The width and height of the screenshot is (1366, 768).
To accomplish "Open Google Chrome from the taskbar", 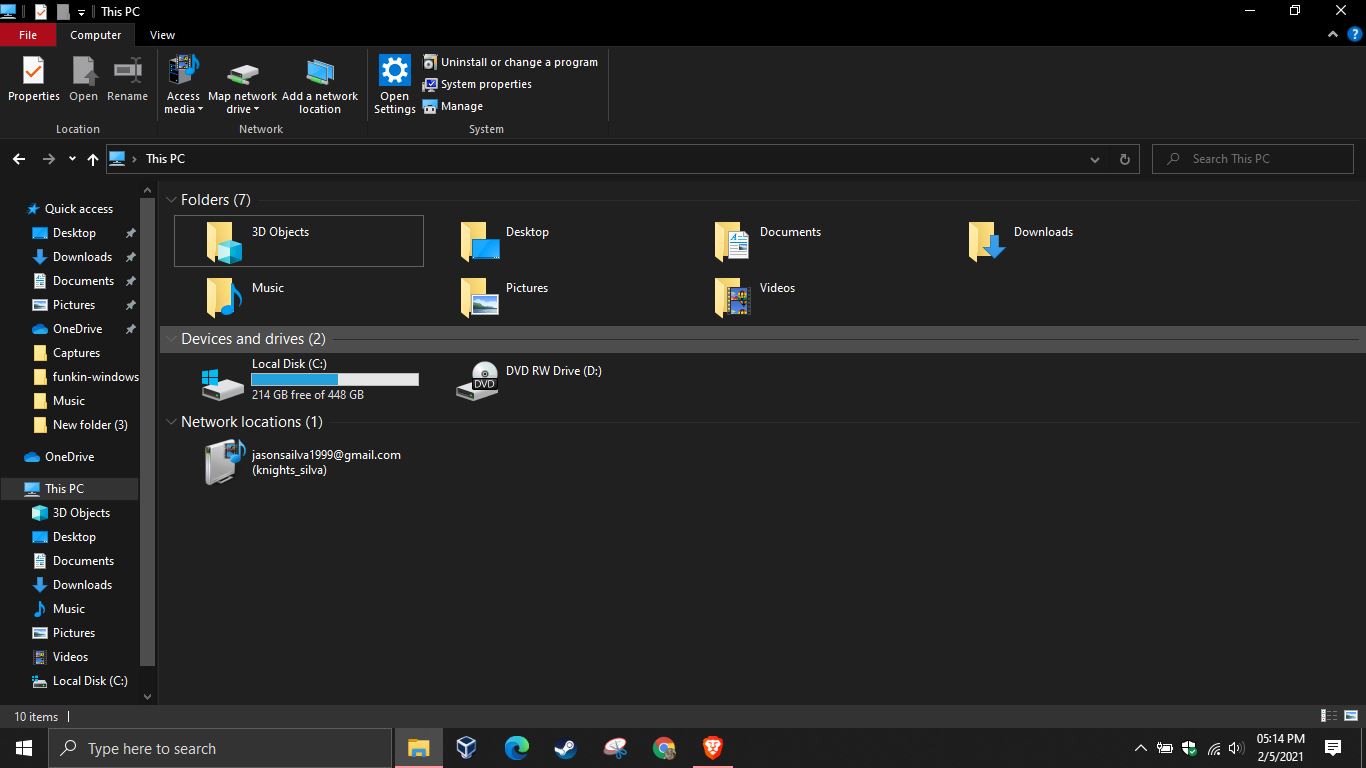I will coord(663,748).
